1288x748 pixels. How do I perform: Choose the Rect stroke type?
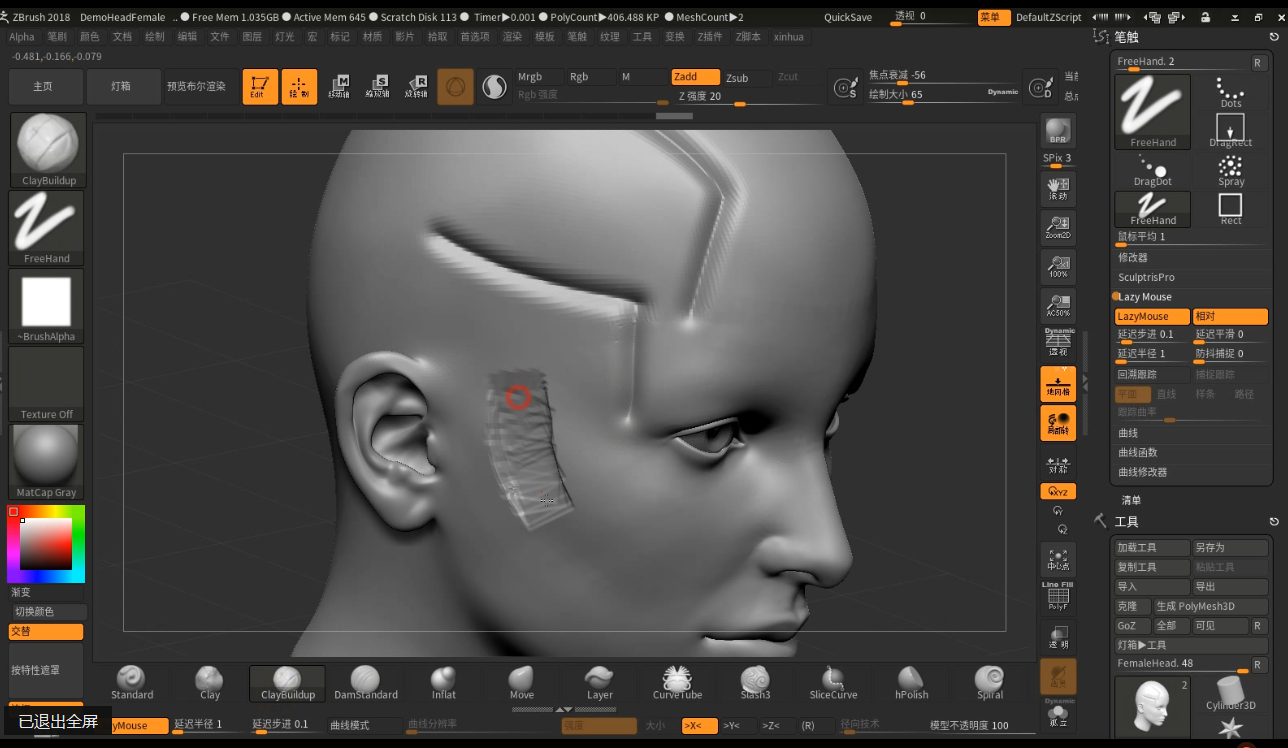[x=1231, y=209]
